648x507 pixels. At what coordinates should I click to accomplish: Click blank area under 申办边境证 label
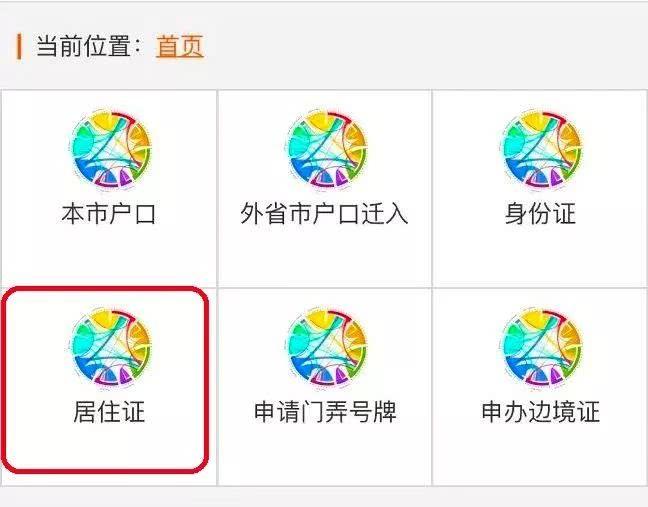(541, 455)
